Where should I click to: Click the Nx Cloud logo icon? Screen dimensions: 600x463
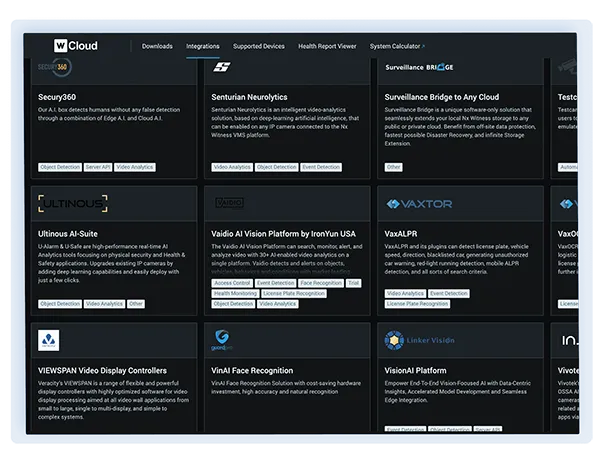(x=61, y=45)
